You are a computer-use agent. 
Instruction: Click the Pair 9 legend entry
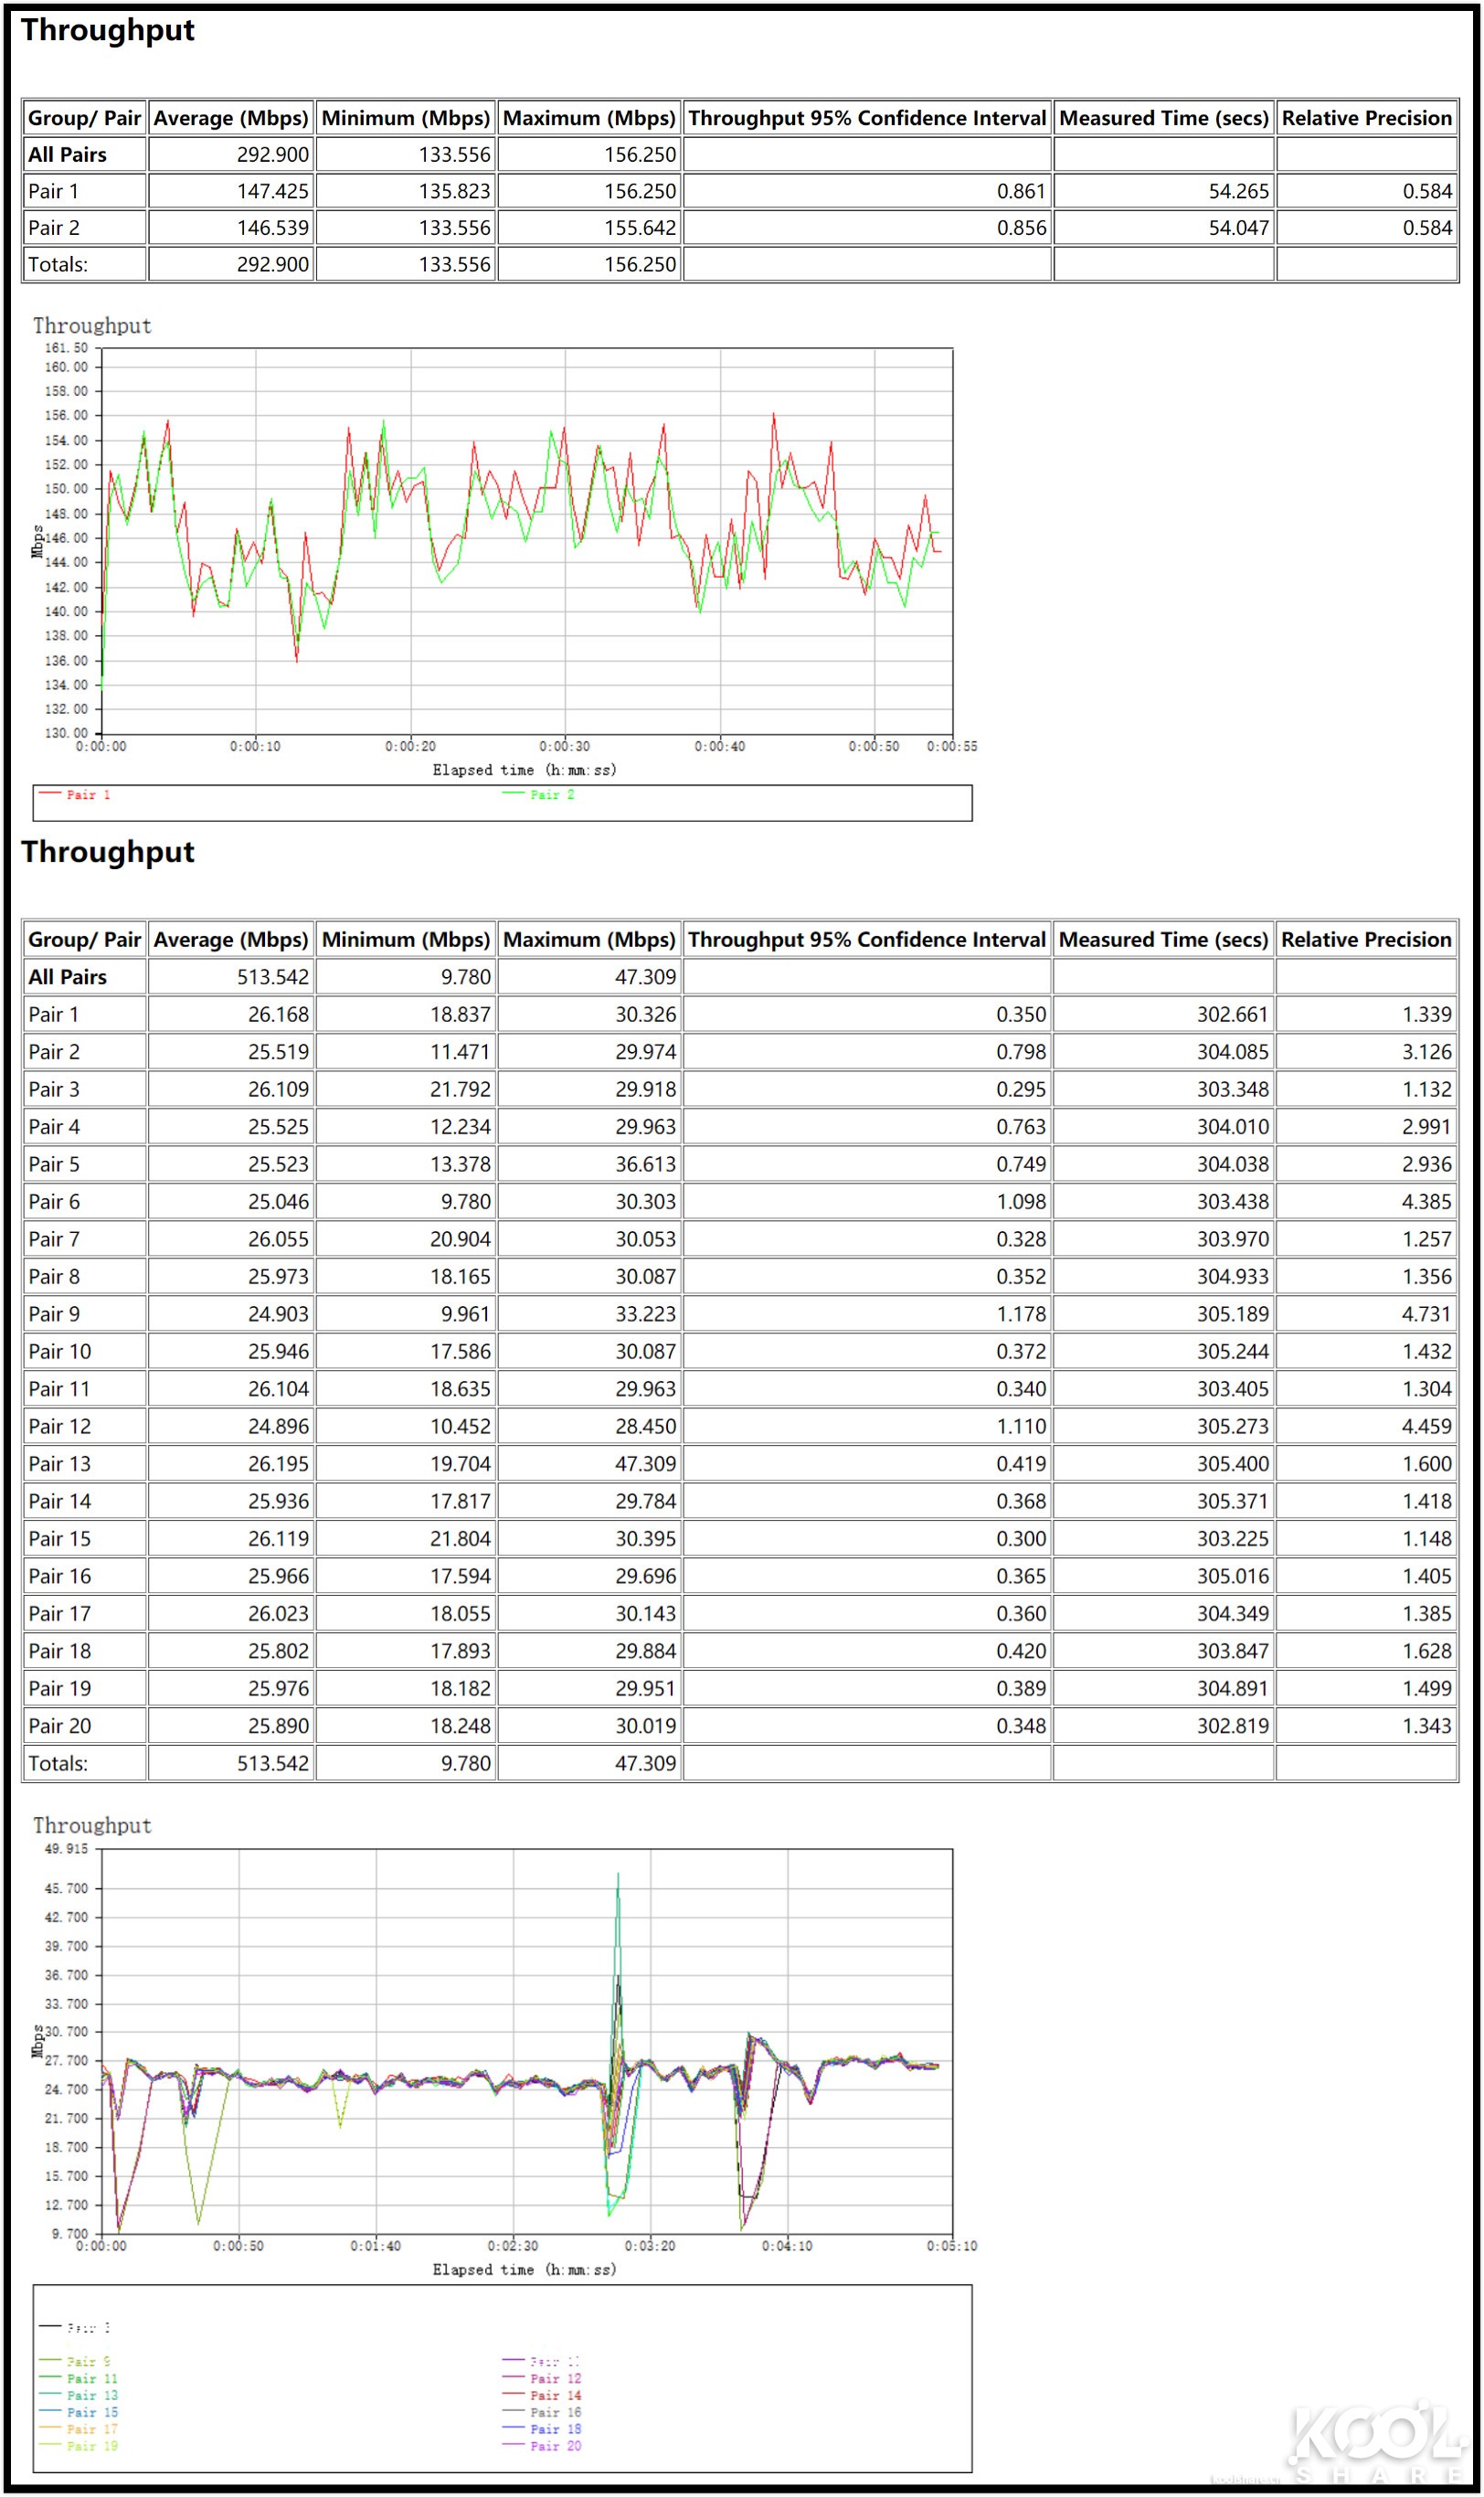[90, 2360]
